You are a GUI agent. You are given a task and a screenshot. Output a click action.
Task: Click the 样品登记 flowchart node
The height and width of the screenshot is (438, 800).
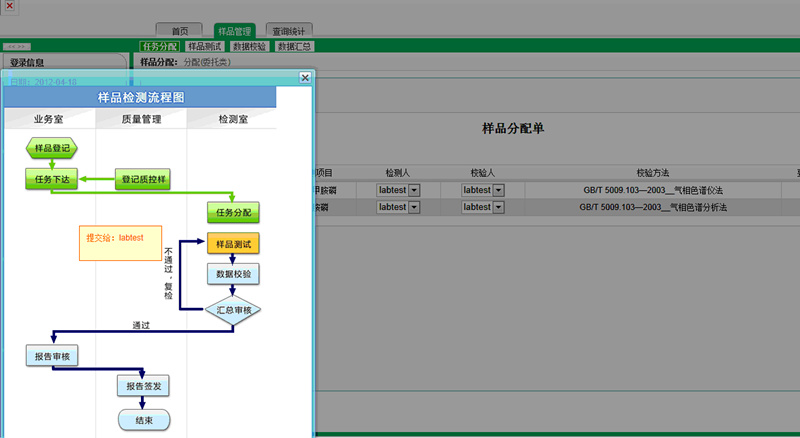point(51,149)
